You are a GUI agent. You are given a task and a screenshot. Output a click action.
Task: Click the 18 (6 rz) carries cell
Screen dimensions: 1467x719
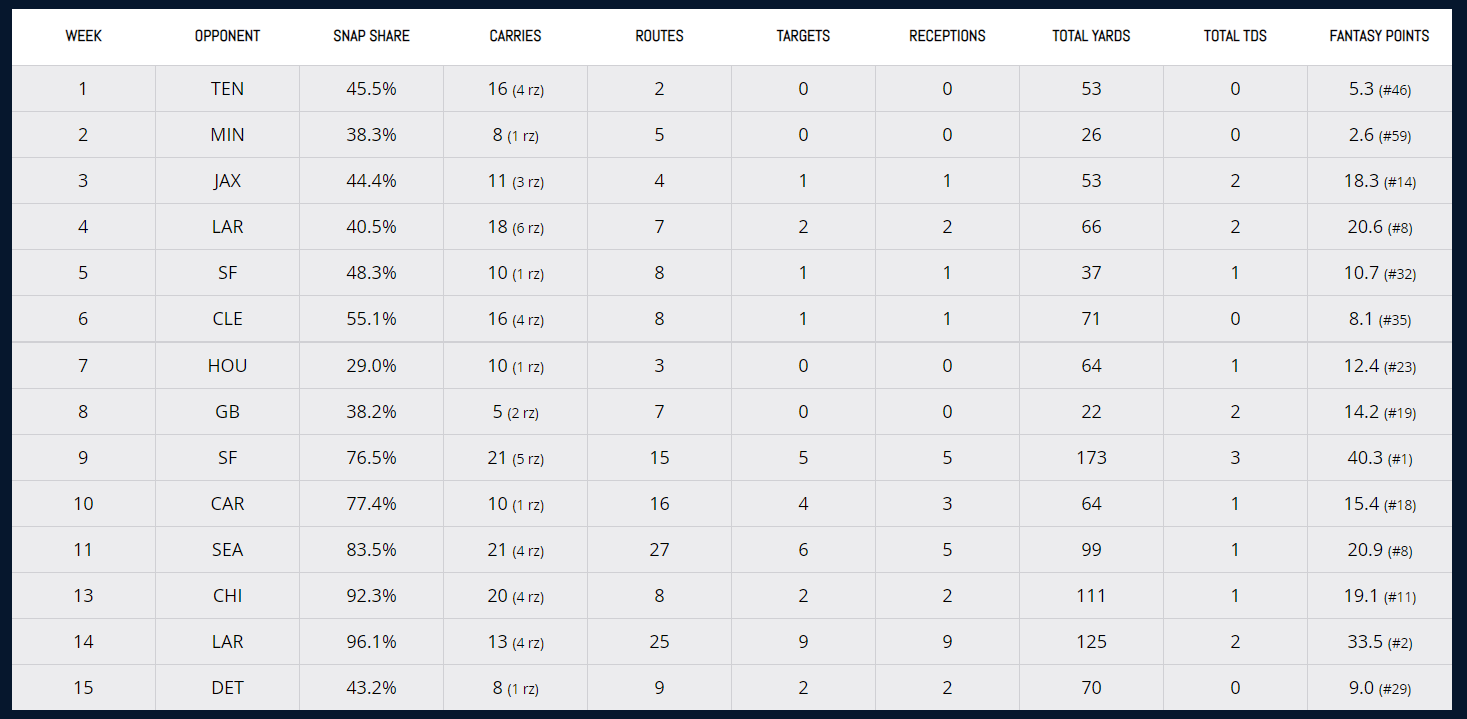[x=515, y=227]
